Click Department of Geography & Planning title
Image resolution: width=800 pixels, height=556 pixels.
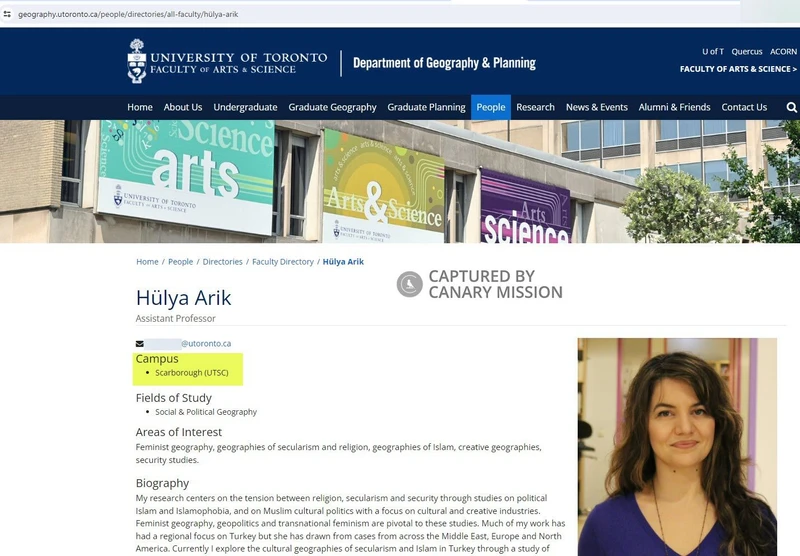pyautogui.click(x=444, y=63)
